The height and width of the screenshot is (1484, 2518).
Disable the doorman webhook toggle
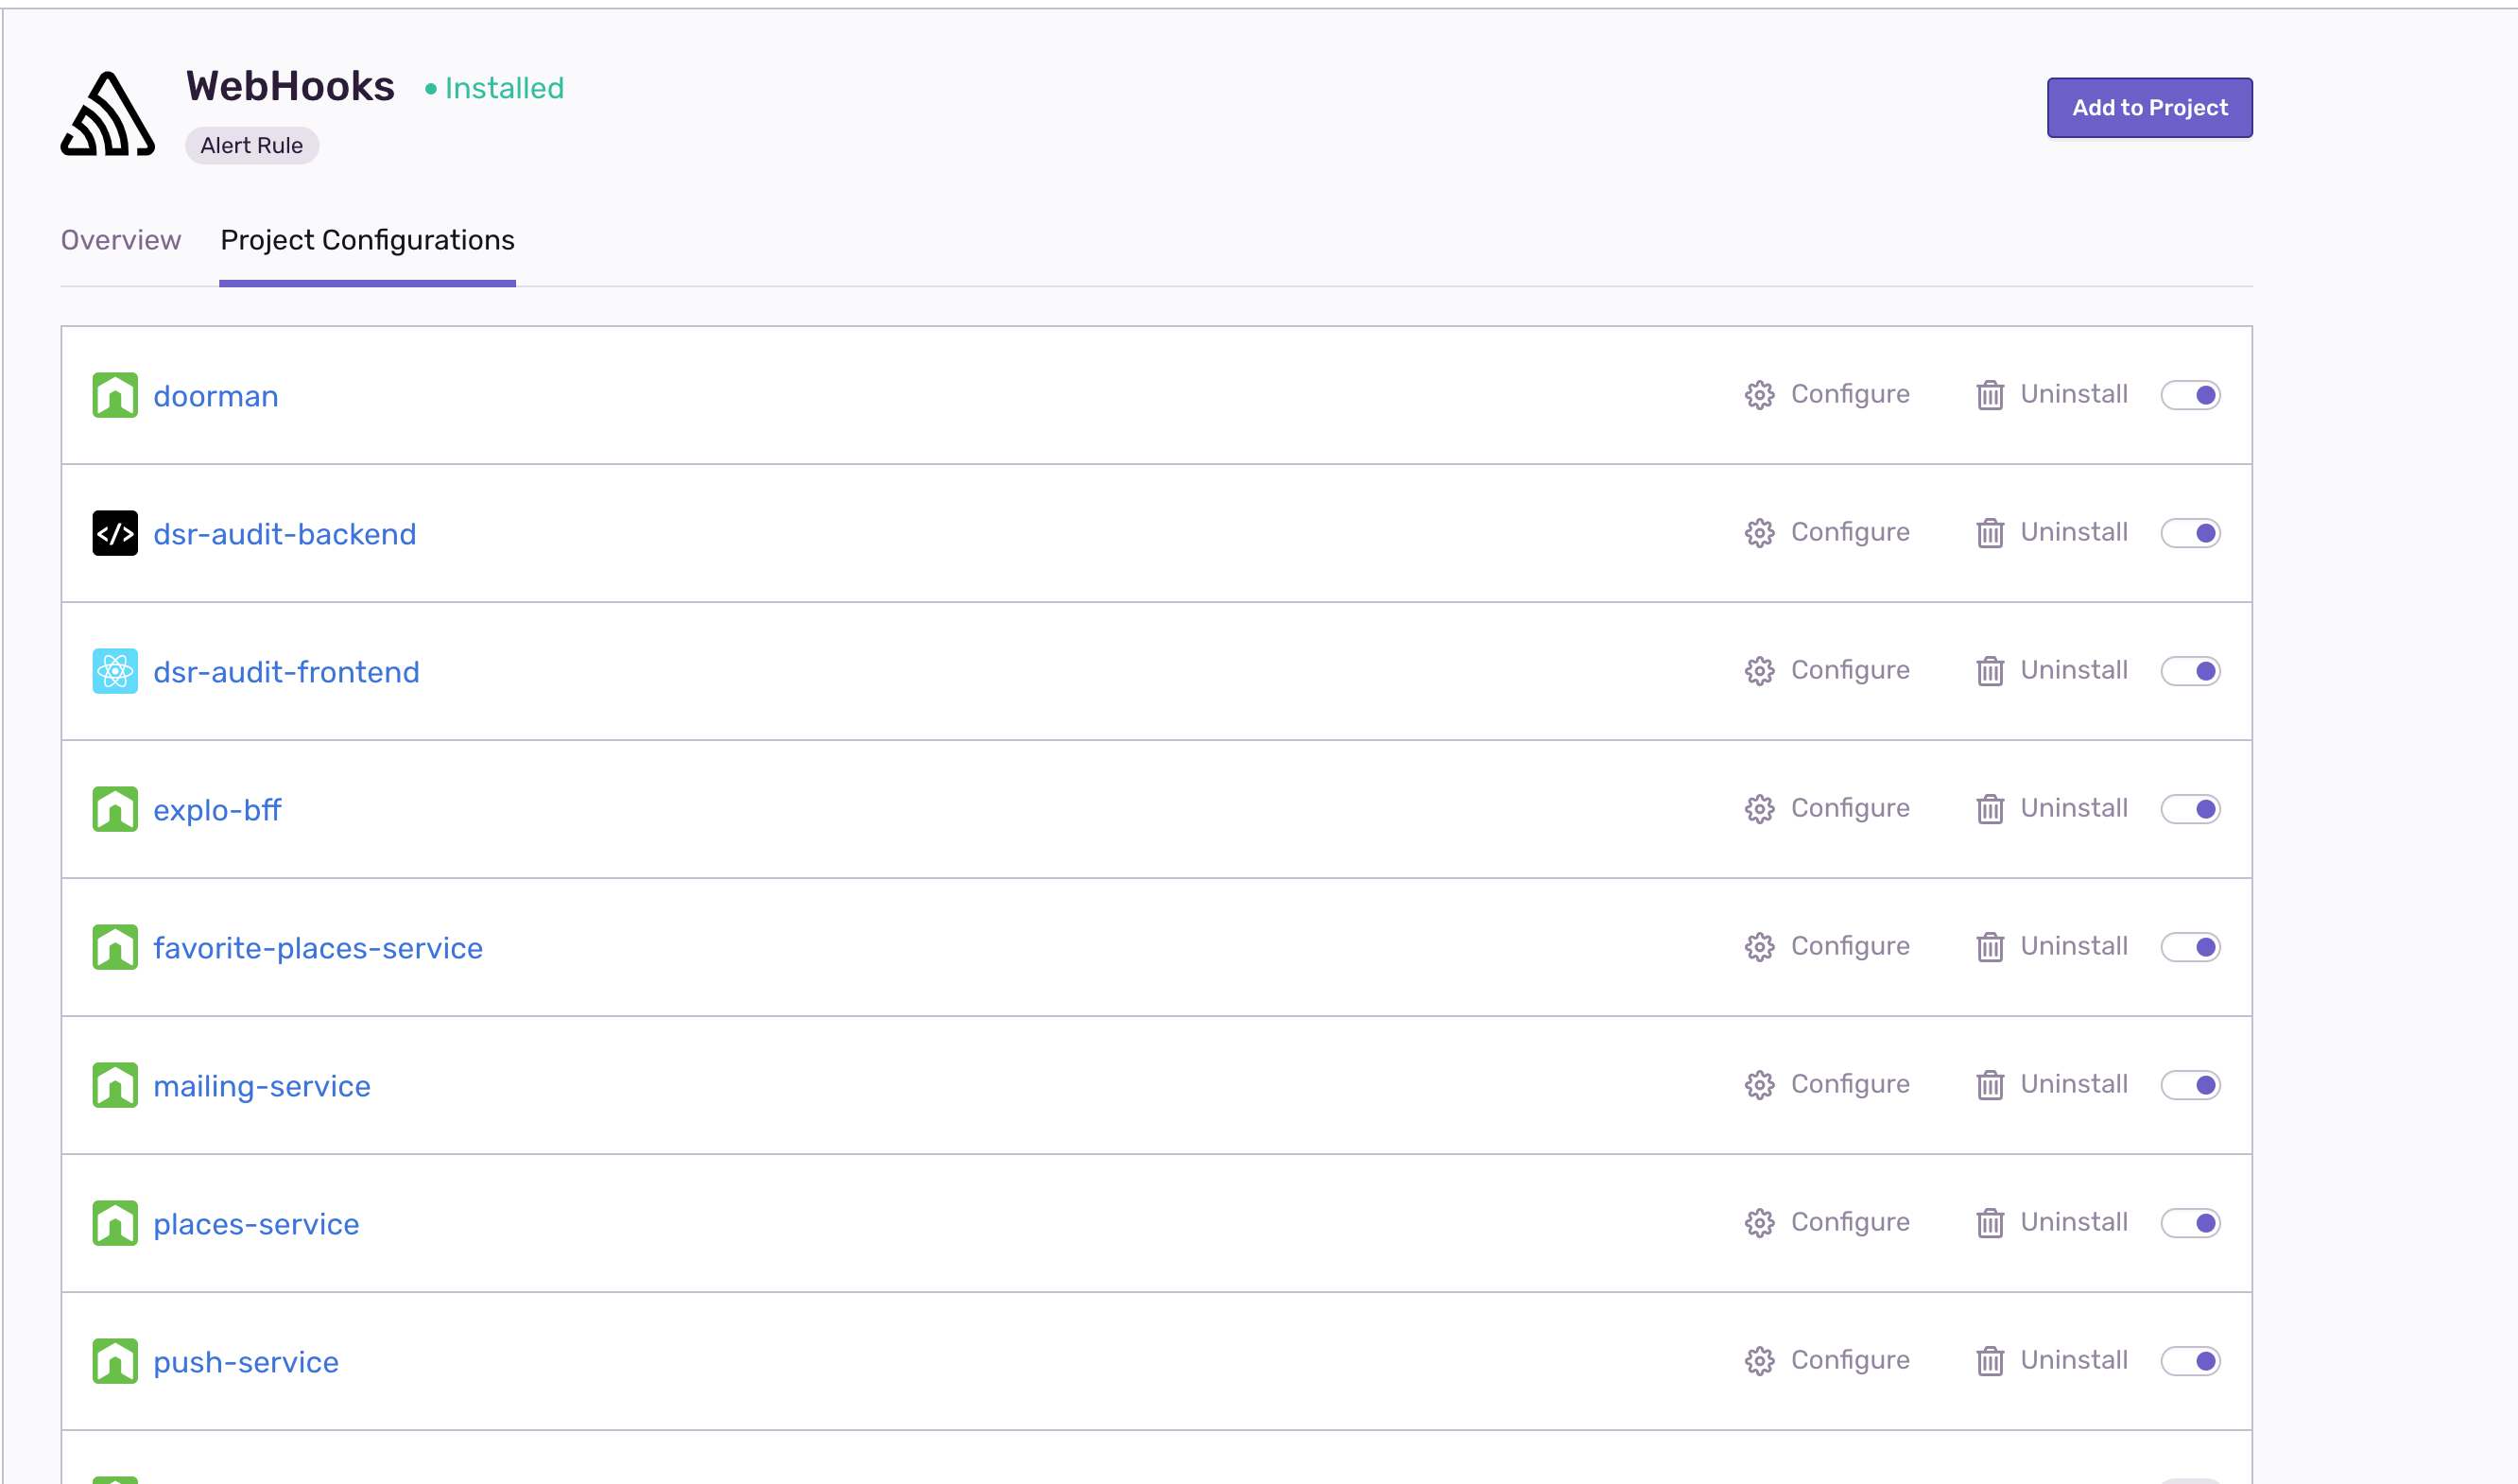(x=2189, y=395)
